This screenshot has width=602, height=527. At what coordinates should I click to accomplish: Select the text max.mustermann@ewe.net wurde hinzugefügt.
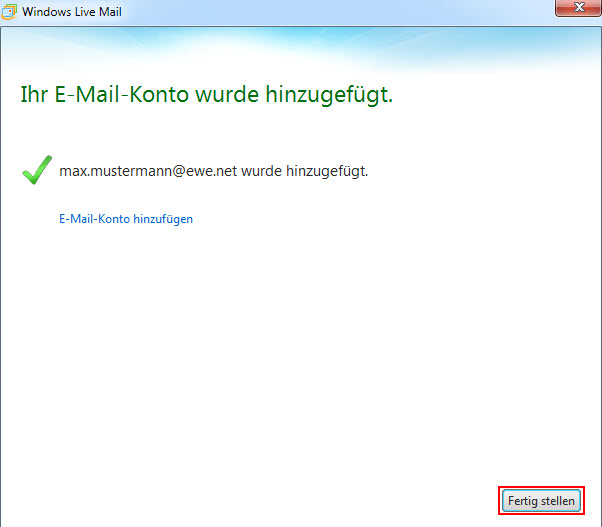click(213, 171)
